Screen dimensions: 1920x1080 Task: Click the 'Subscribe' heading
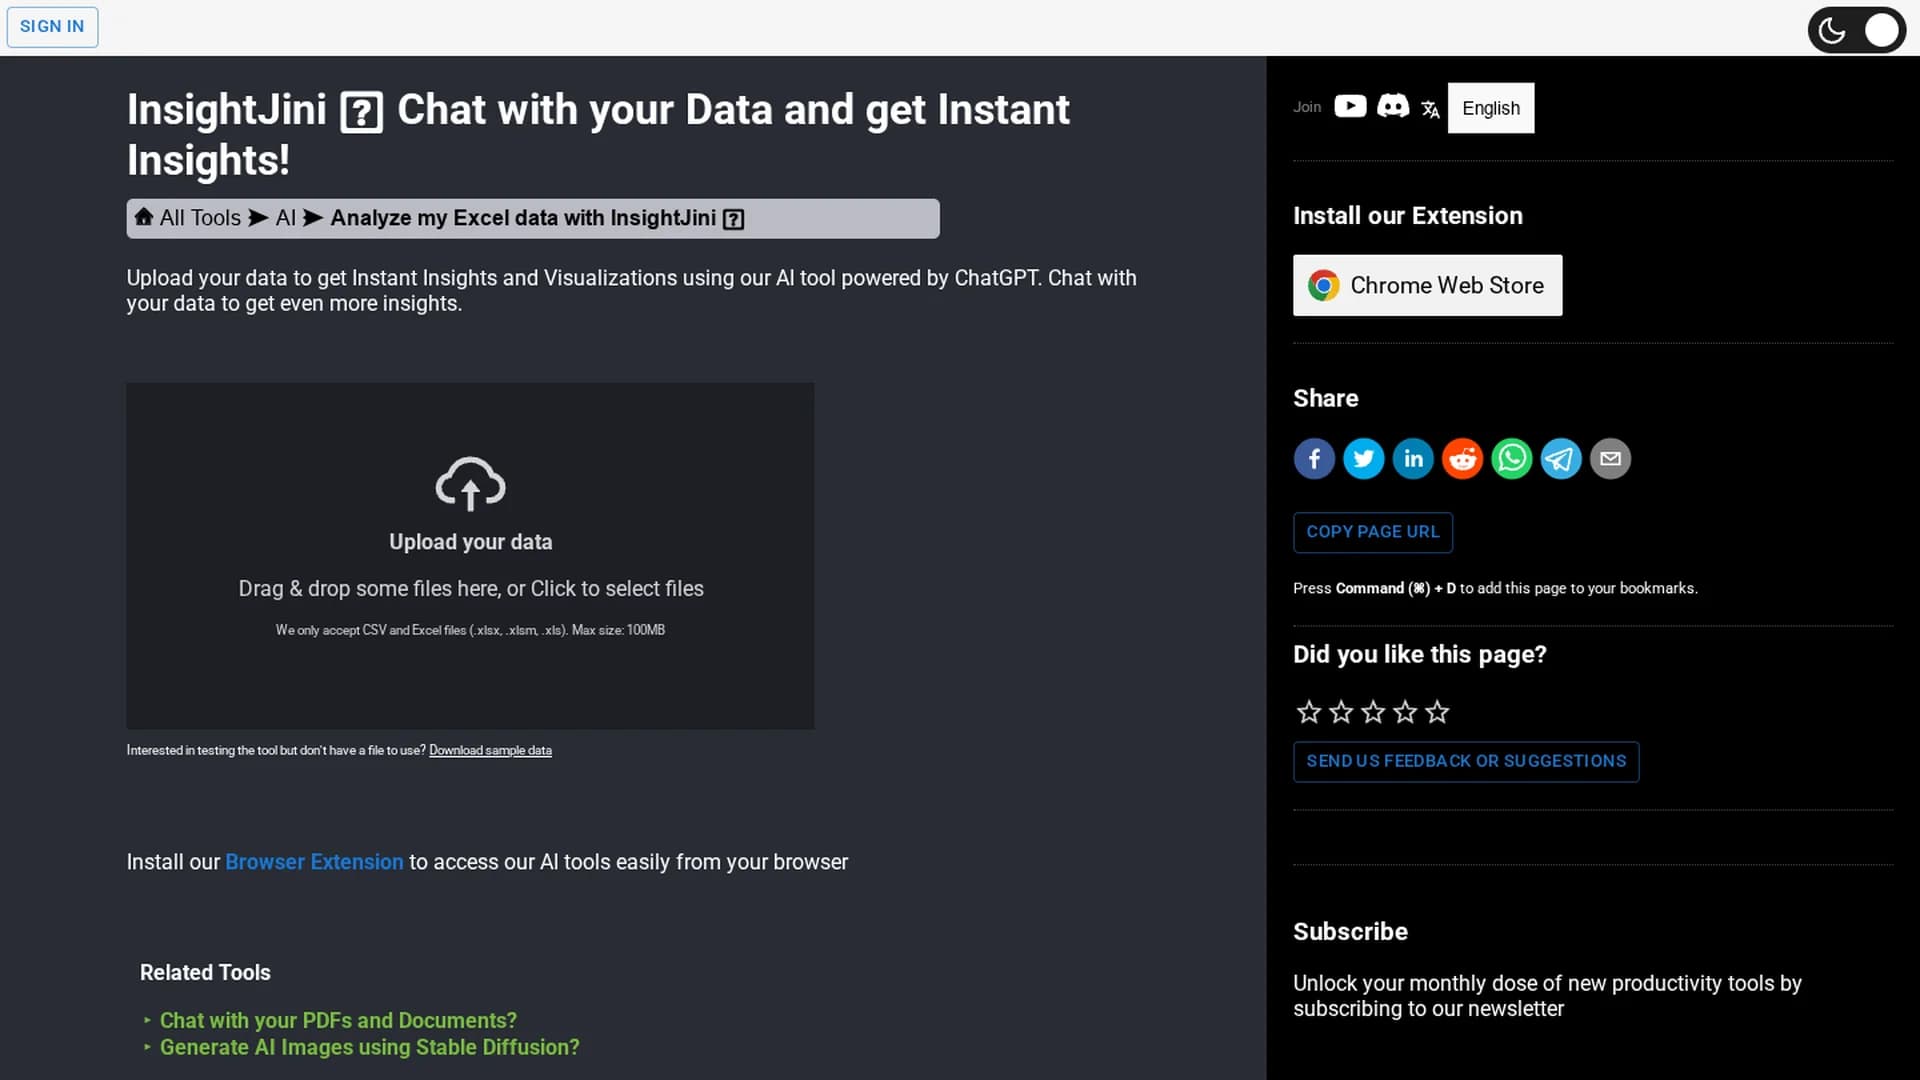point(1350,931)
